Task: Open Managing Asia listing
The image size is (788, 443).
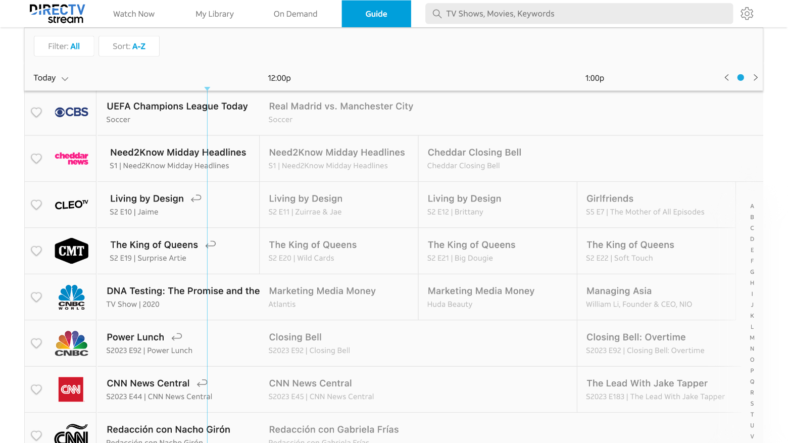Action: [x=656, y=297]
